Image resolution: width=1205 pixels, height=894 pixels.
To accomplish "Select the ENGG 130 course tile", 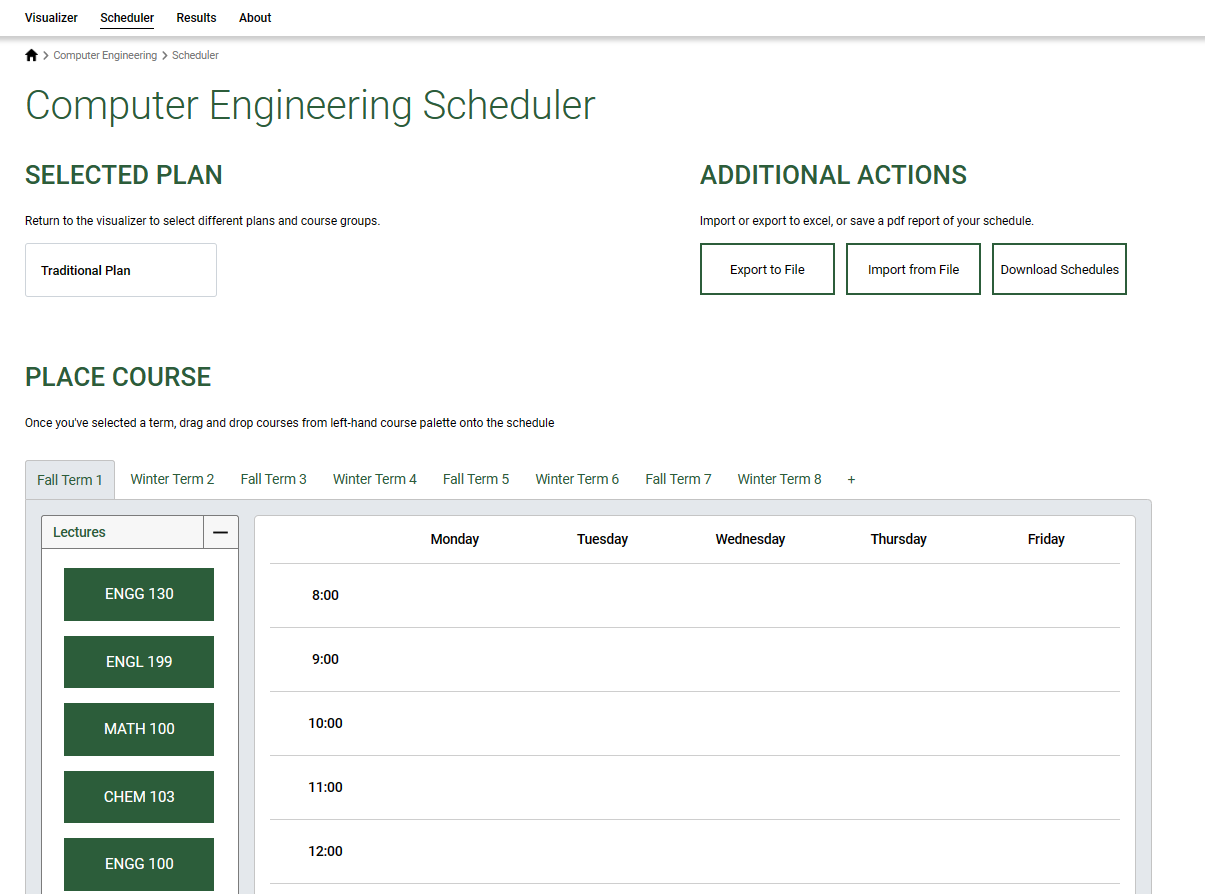I will [138, 593].
